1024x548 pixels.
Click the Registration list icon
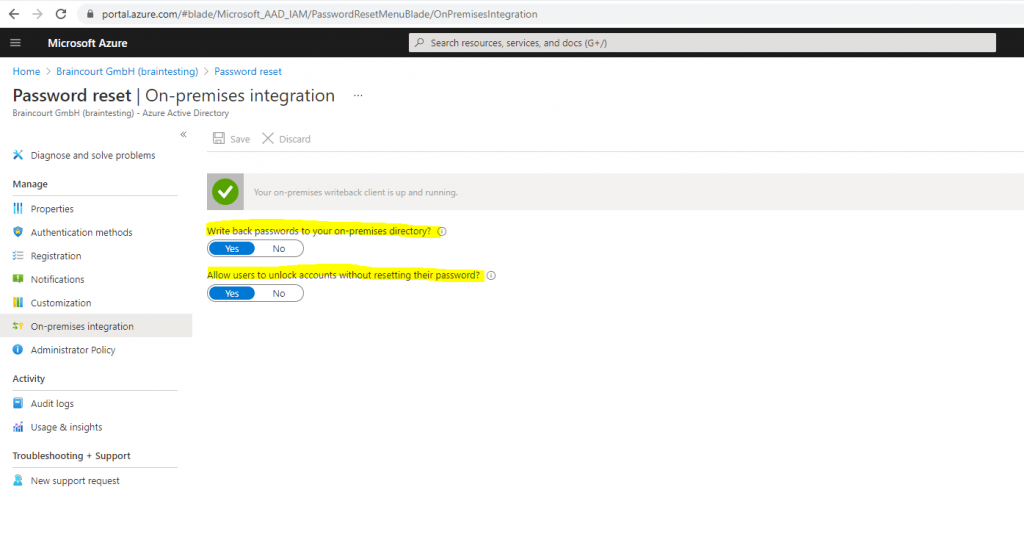(18, 255)
